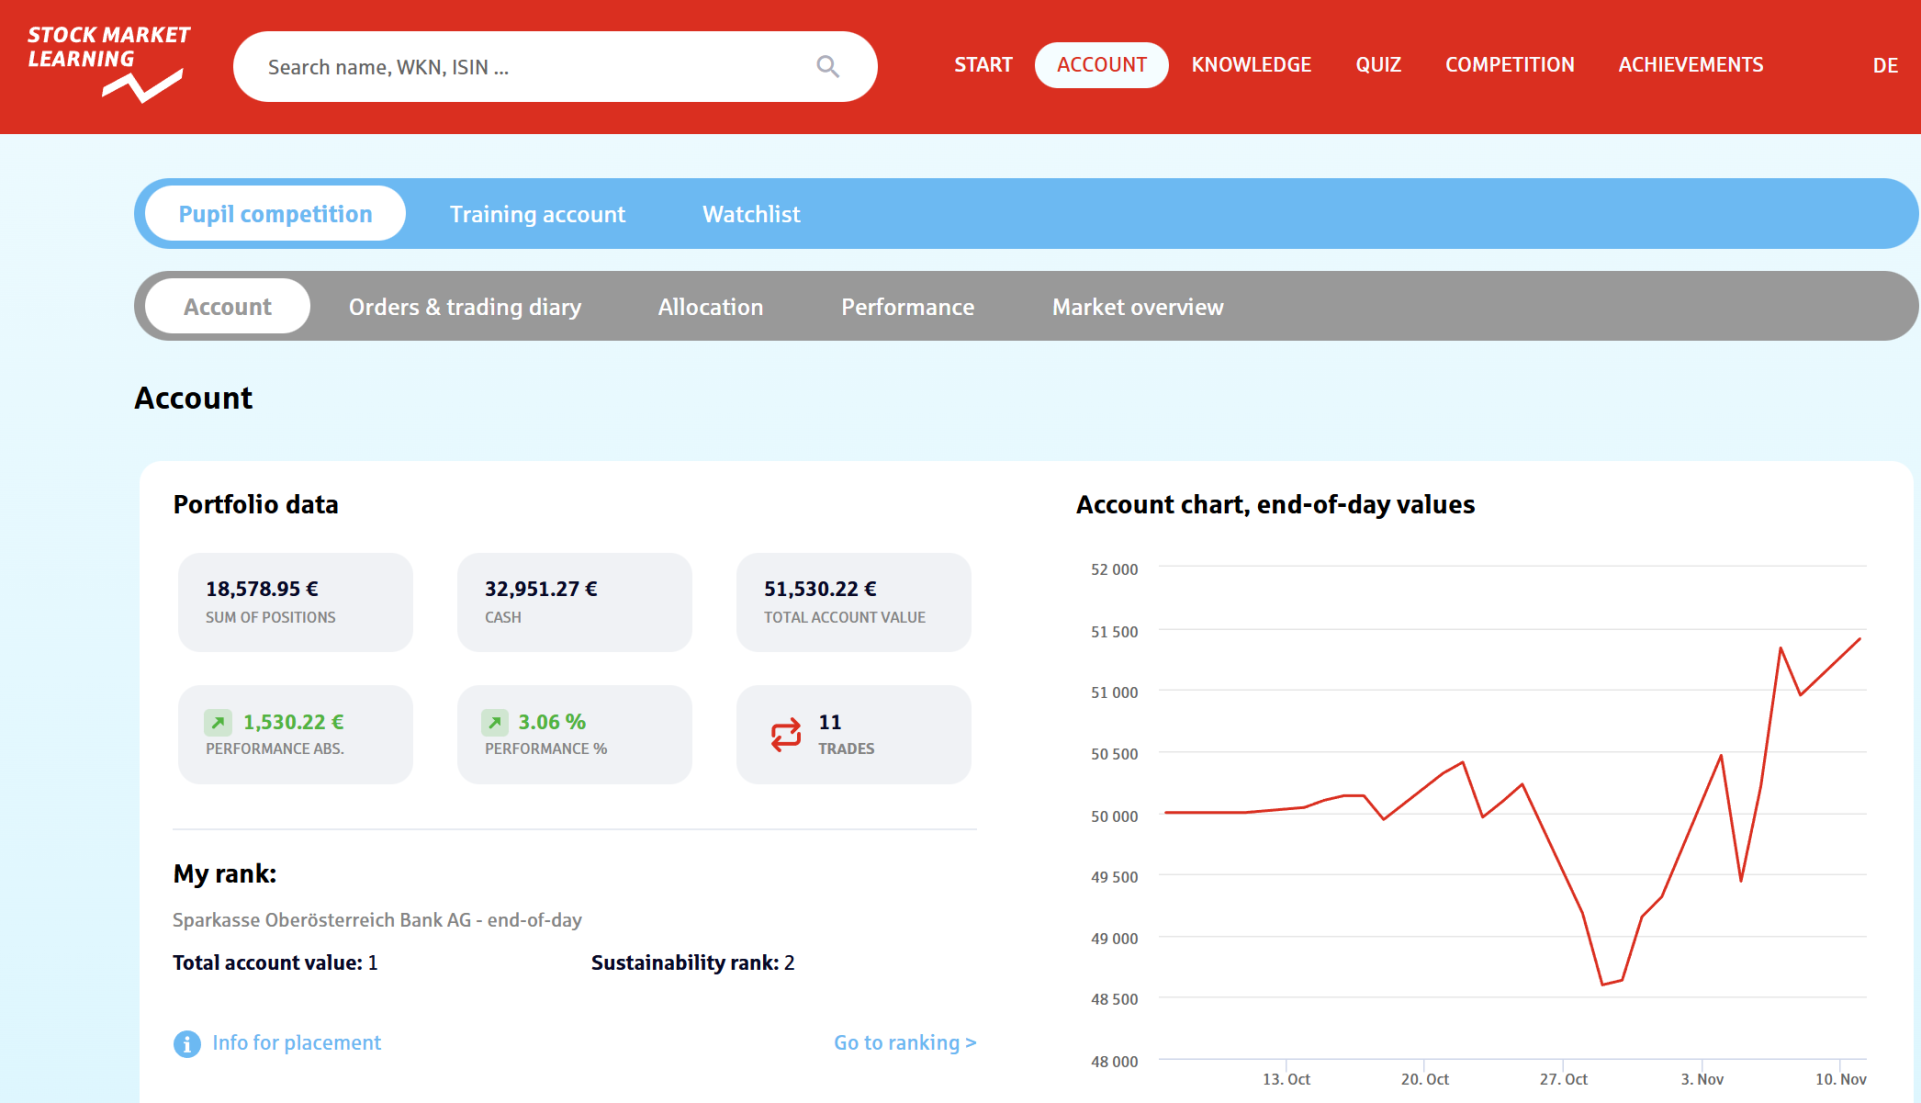The width and height of the screenshot is (1921, 1103).
Task: Select the Pupil competition tab
Action: pyautogui.click(x=275, y=214)
